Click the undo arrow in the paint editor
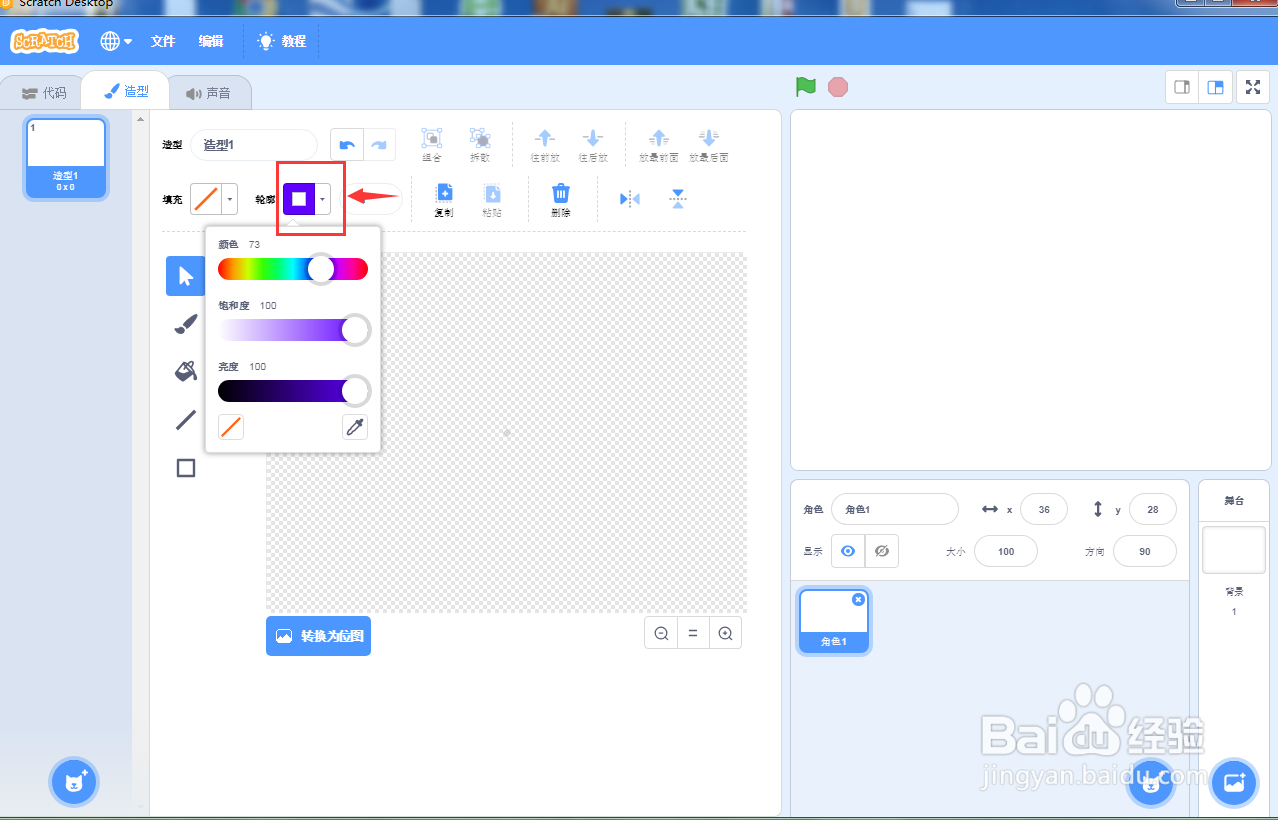Viewport: 1278px width, 820px height. pos(346,144)
